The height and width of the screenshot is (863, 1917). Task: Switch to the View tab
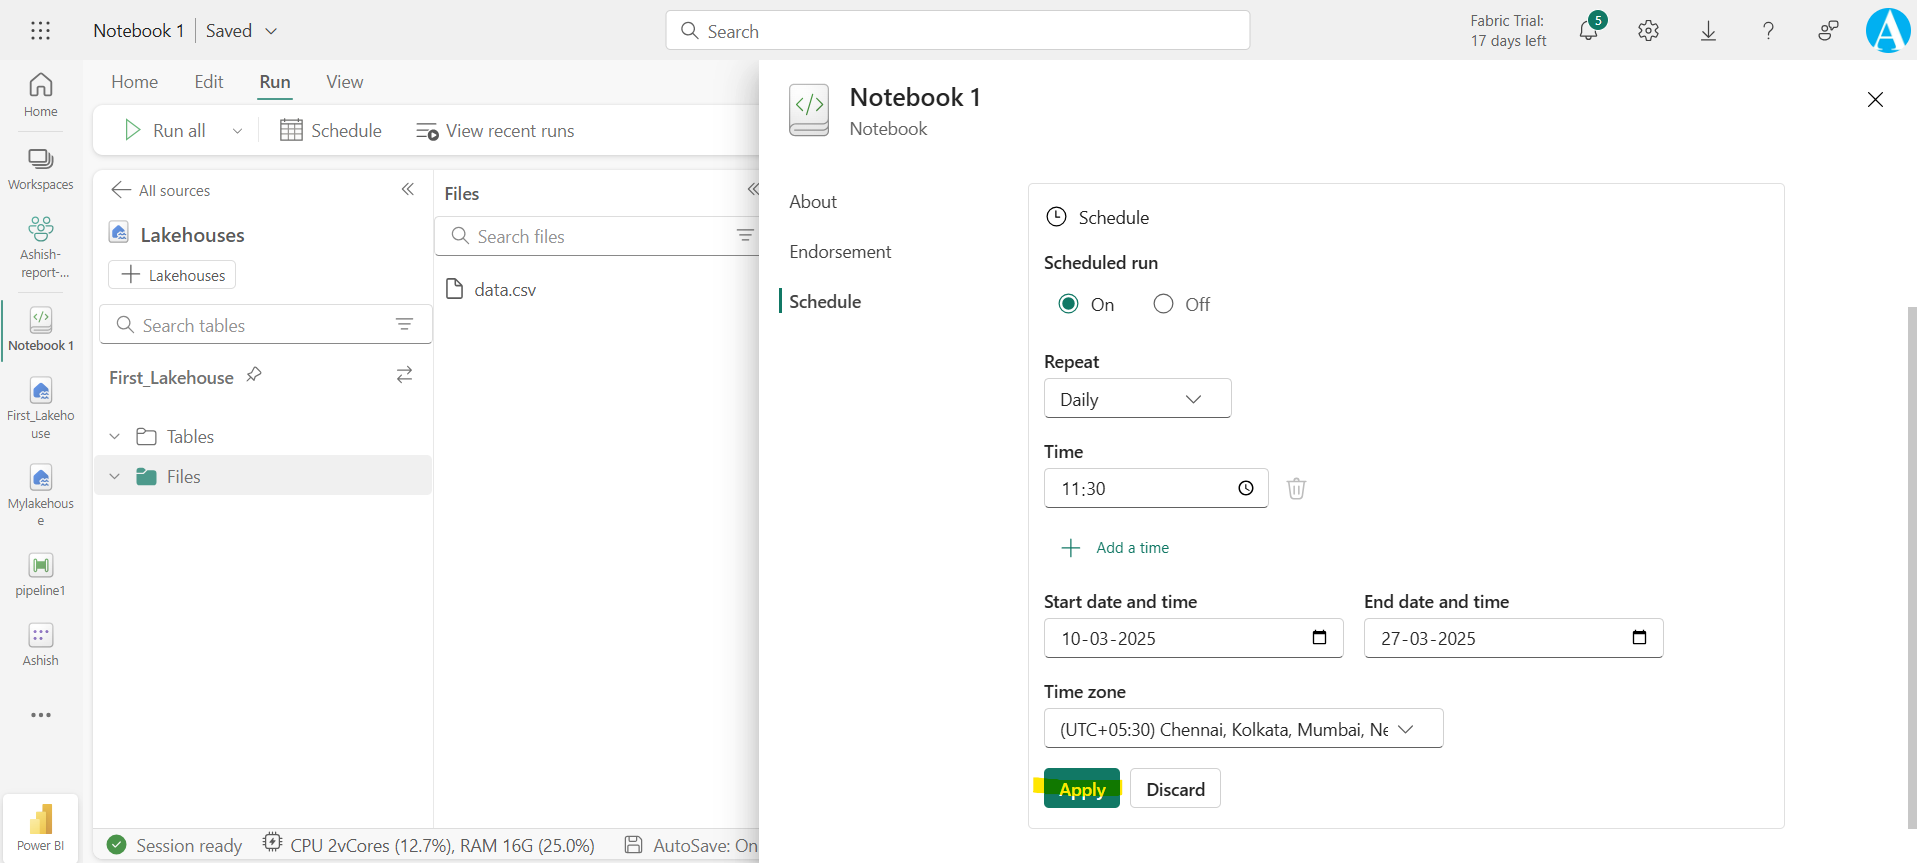[x=344, y=82]
